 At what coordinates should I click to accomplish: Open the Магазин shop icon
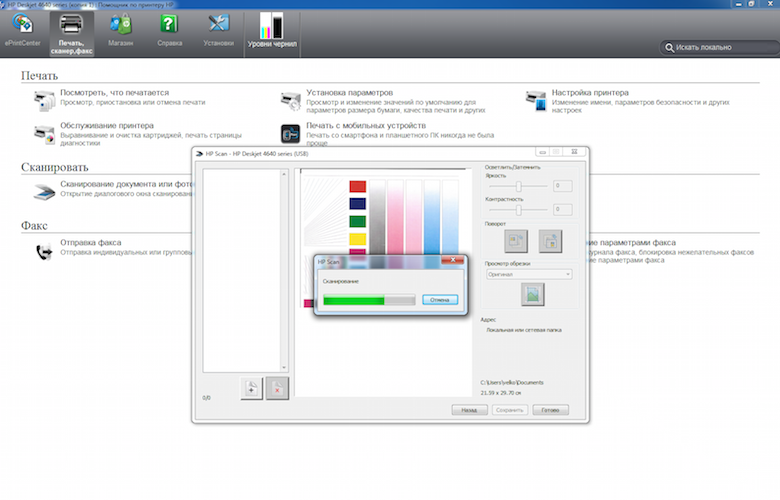click(x=120, y=31)
